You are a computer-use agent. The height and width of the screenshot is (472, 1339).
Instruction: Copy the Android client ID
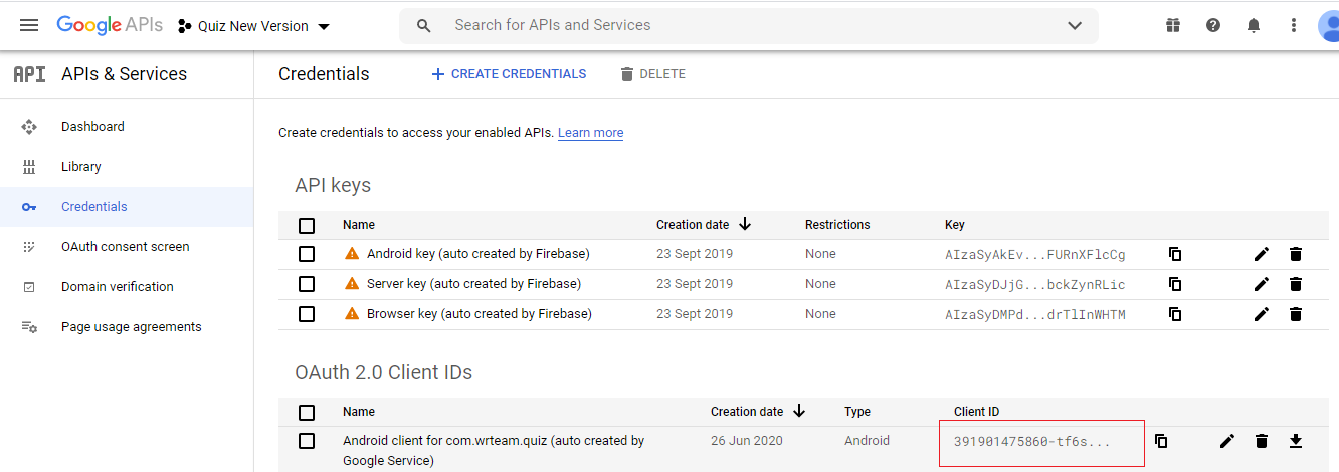(x=1161, y=441)
